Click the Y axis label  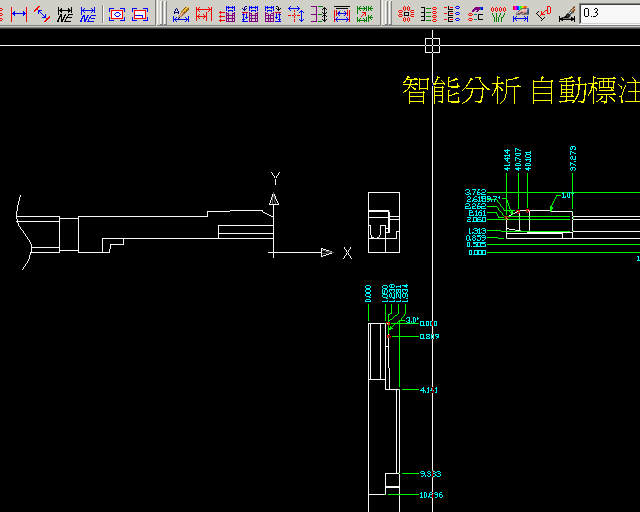click(x=276, y=178)
